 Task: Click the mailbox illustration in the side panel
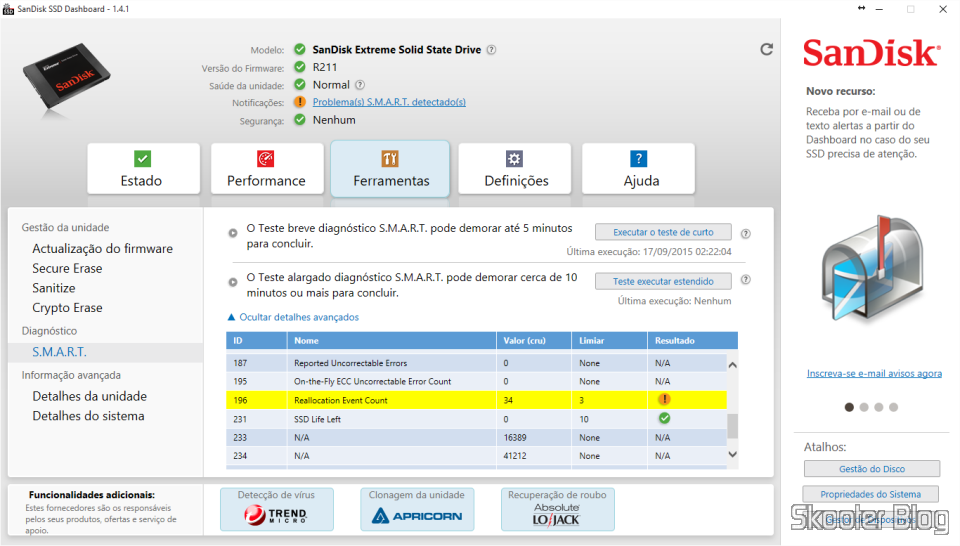[x=872, y=270]
